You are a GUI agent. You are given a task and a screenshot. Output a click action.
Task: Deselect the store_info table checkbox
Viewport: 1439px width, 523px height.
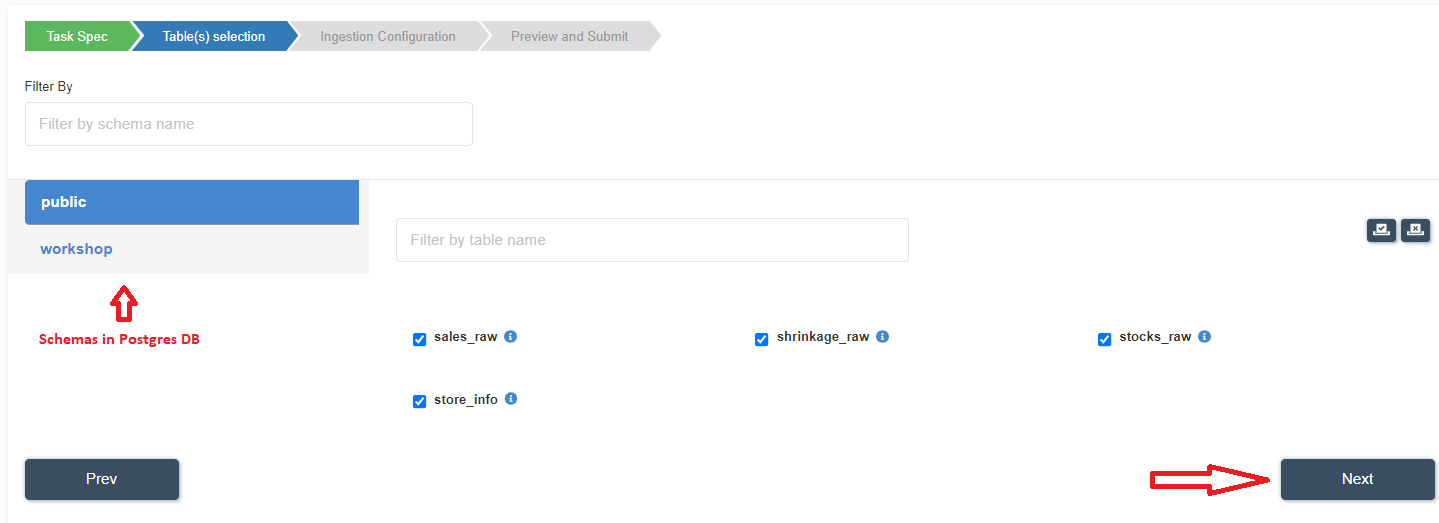click(x=420, y=401)
